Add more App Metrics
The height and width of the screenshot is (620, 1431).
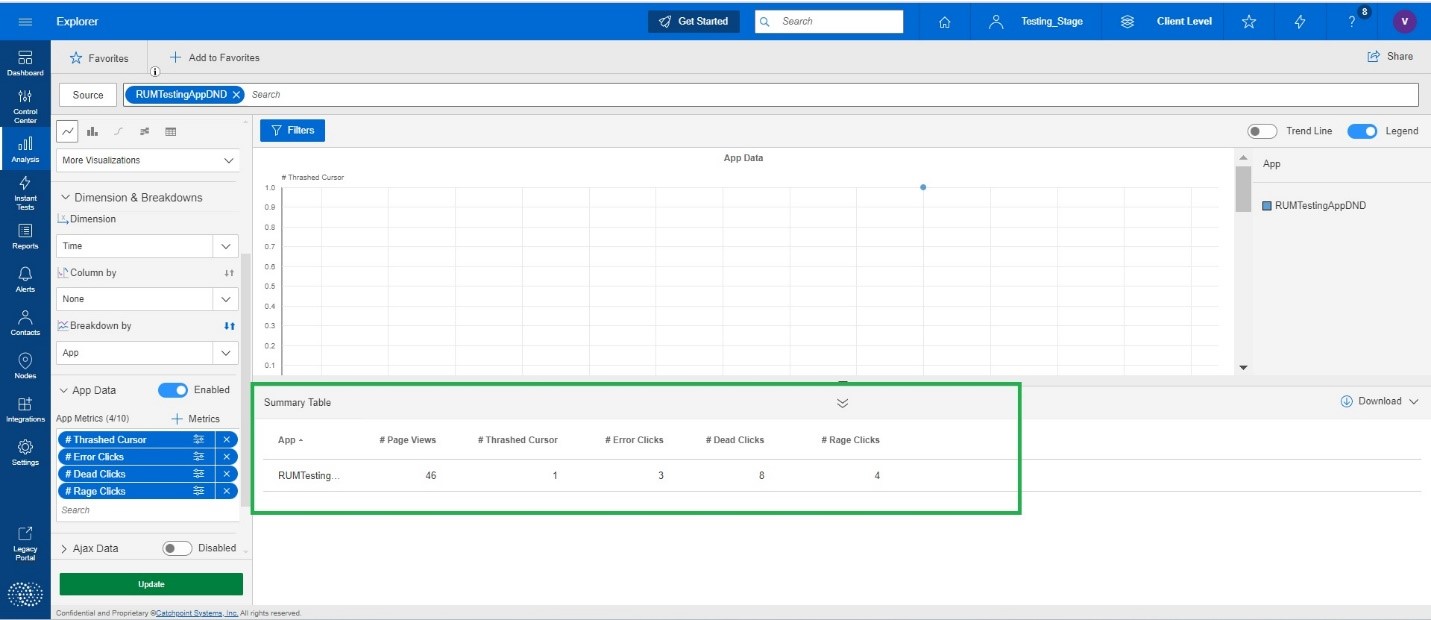point(196,419)
